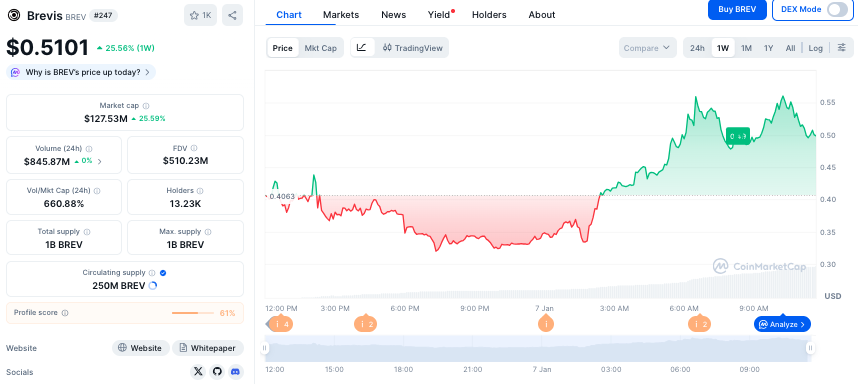The image size is (858, 384).
Task: Open chart settings sliders icon
Action: tap(842, 48)
